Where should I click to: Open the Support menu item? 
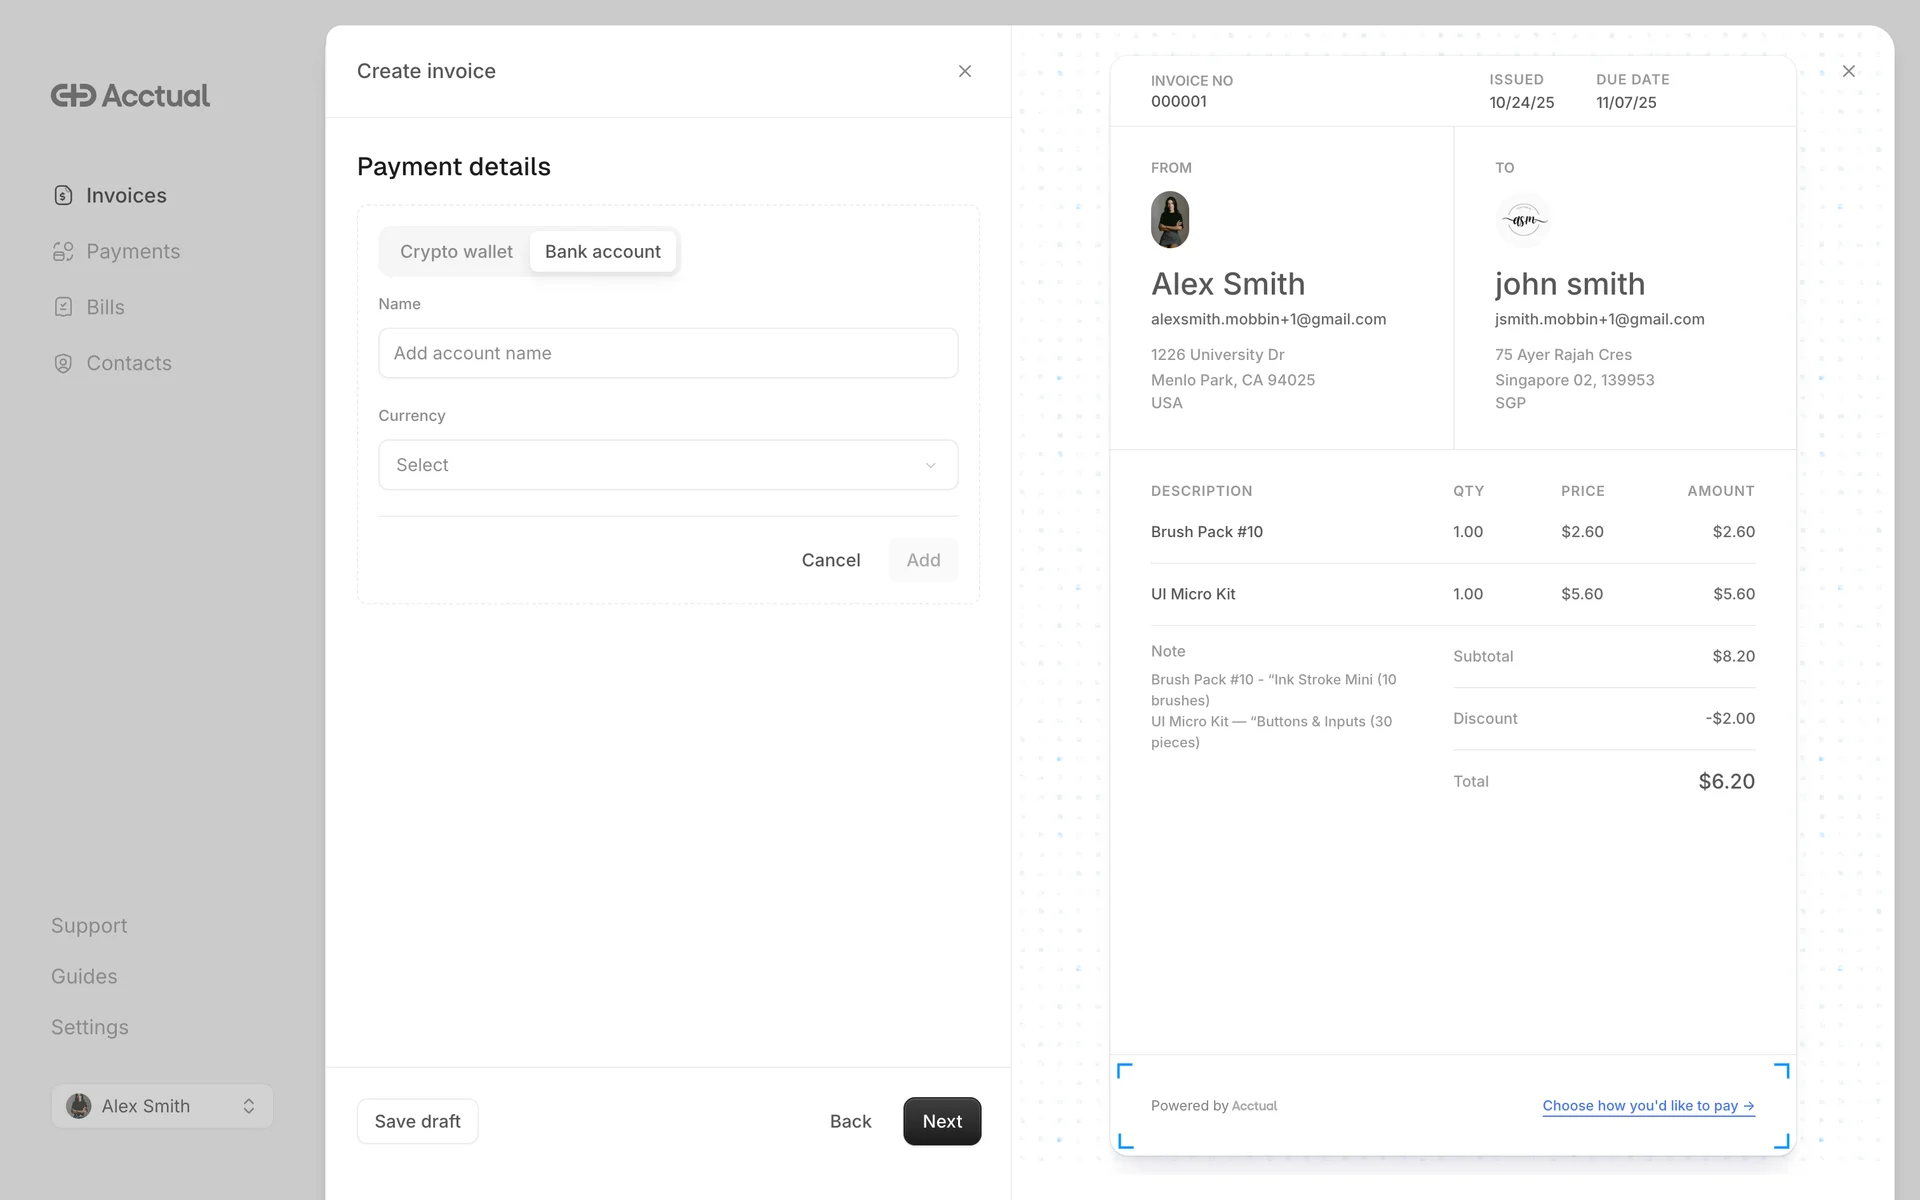[89, 926]
